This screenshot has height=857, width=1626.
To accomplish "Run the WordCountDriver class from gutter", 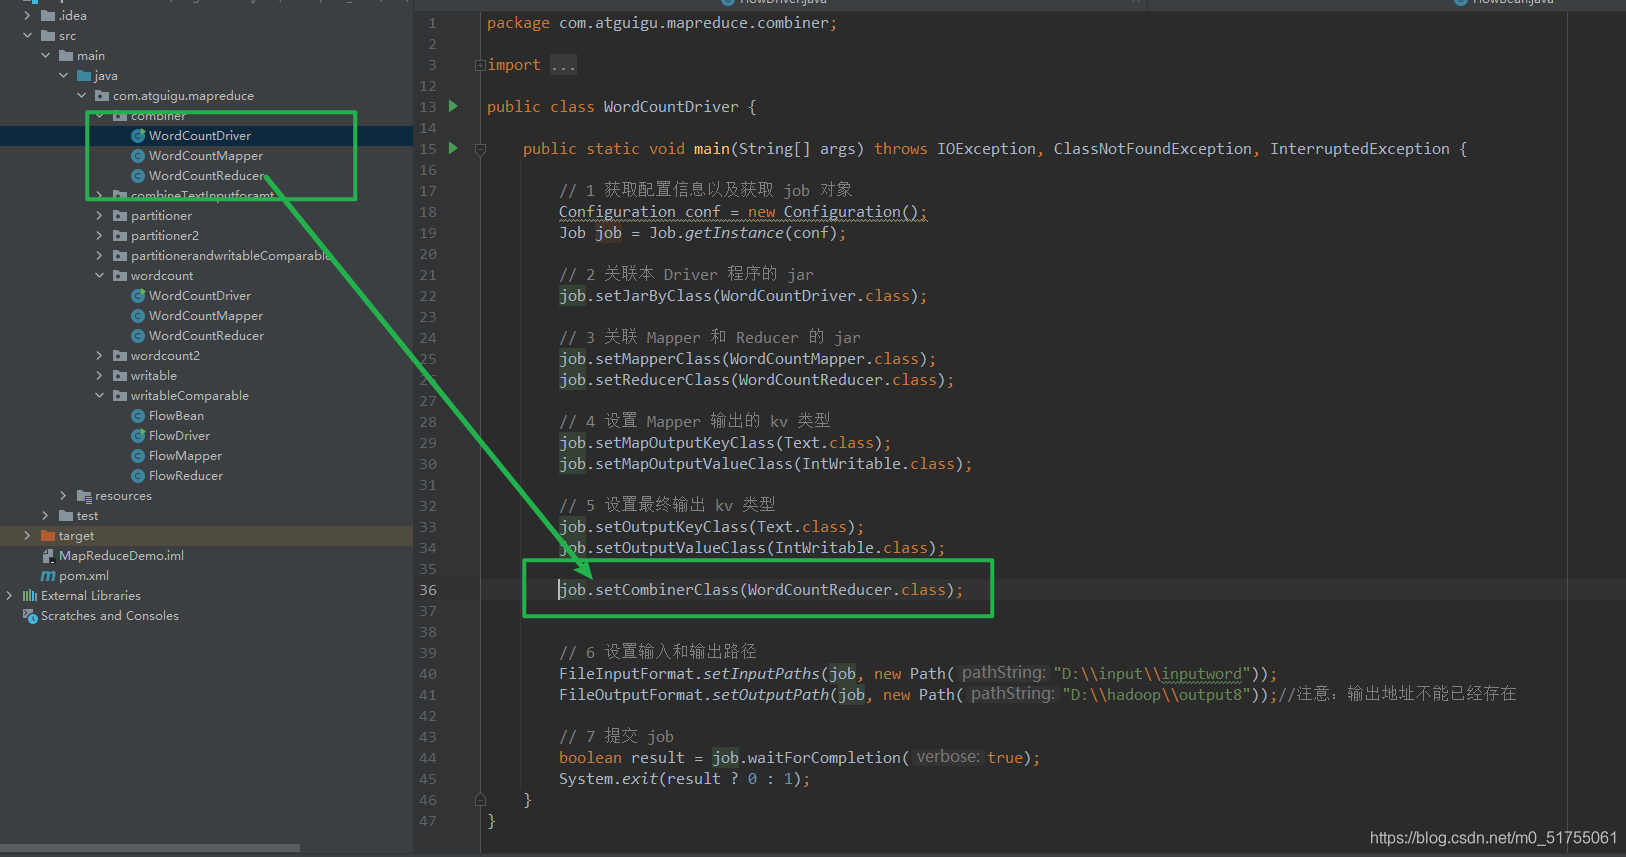I will pos(453,106).
